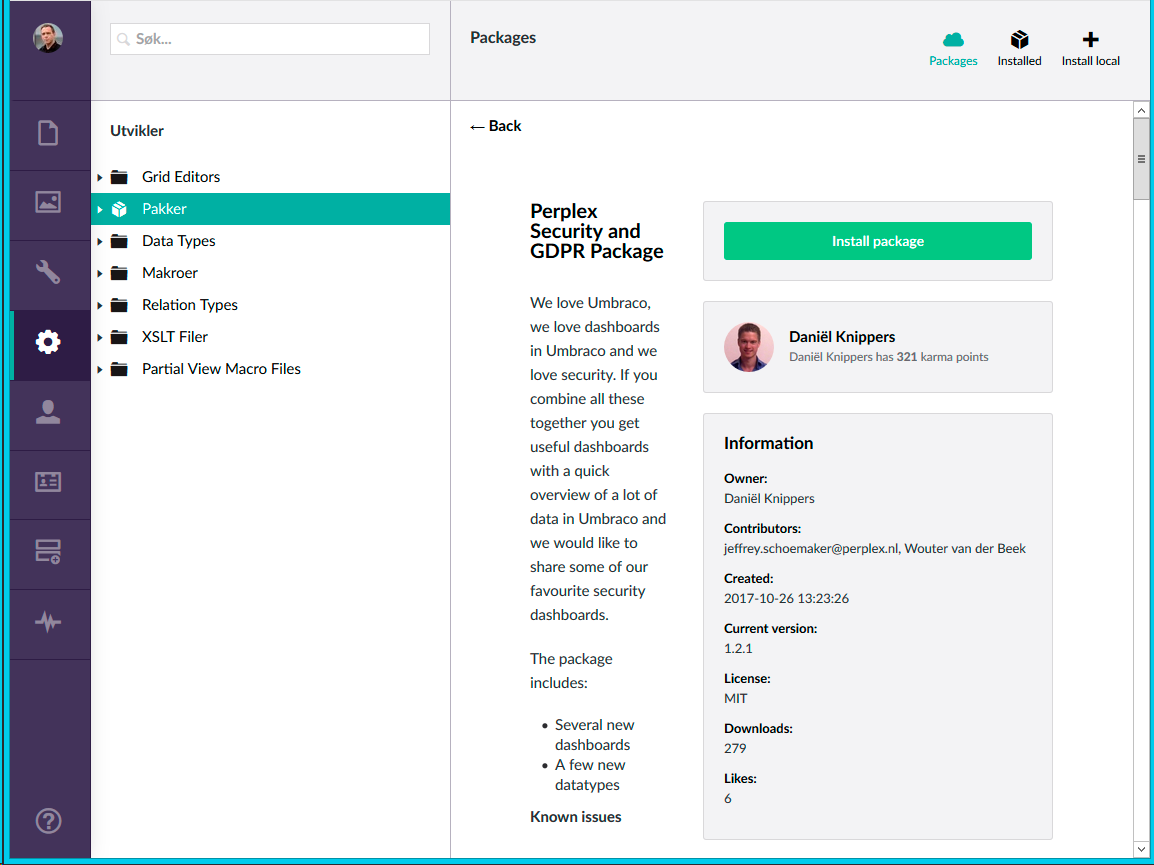This screenshot has height=865, width=1154.
Task: Open the Content section document icon
Action: (x=48, y=133)
